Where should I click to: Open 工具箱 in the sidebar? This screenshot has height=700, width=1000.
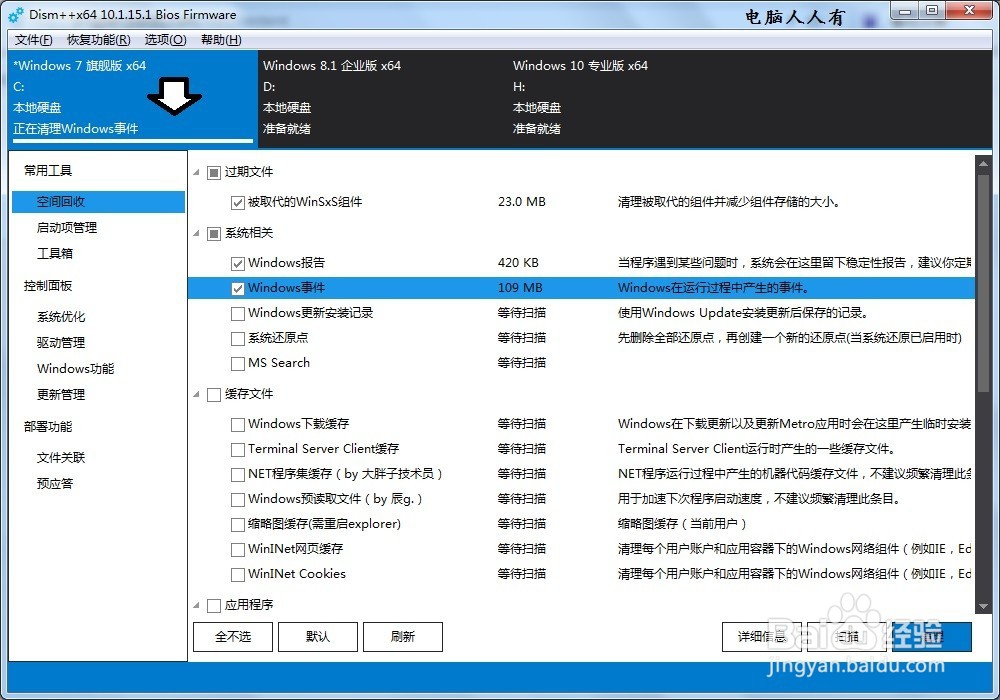(55, 254)
